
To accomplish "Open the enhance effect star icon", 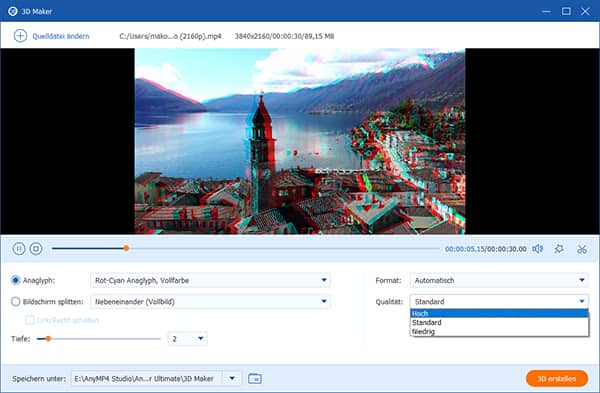I will pos(559,249).
